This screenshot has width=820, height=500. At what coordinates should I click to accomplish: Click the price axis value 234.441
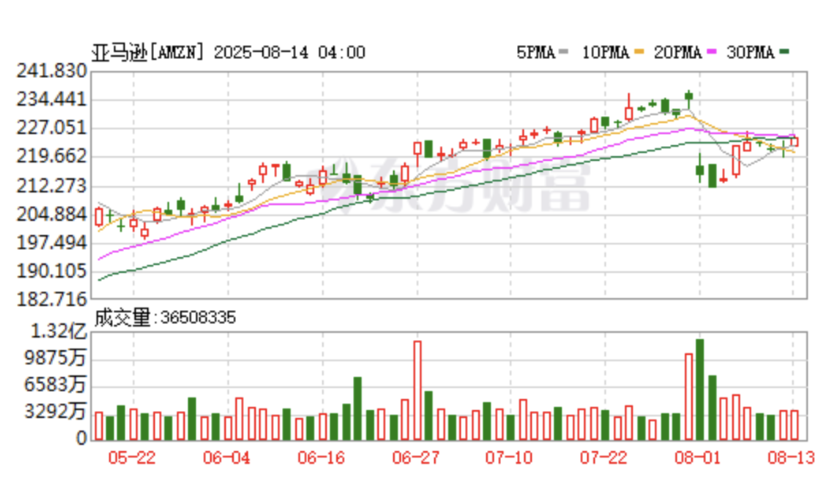pos(51,99)
